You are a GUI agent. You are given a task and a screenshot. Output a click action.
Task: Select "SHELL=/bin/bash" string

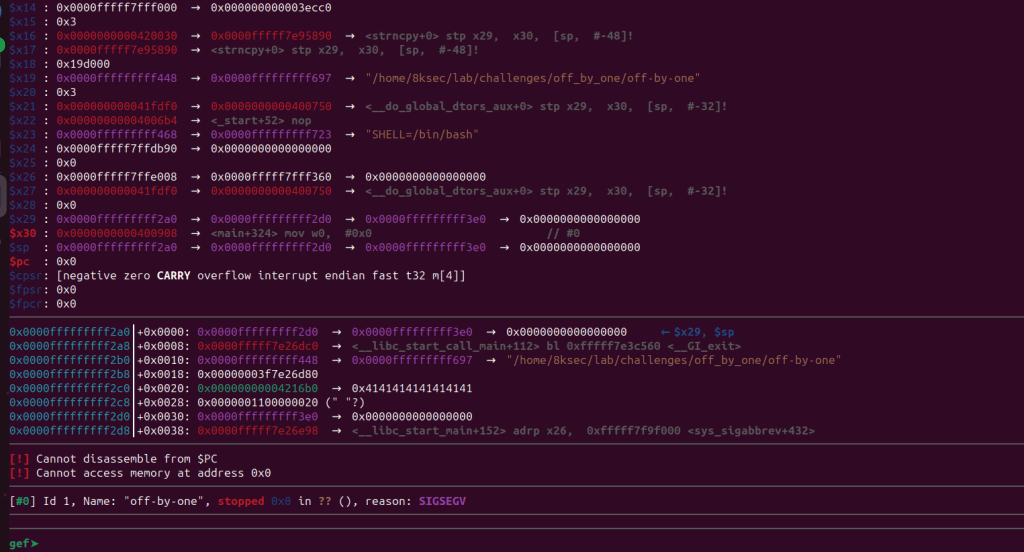[x=422, y=134]
